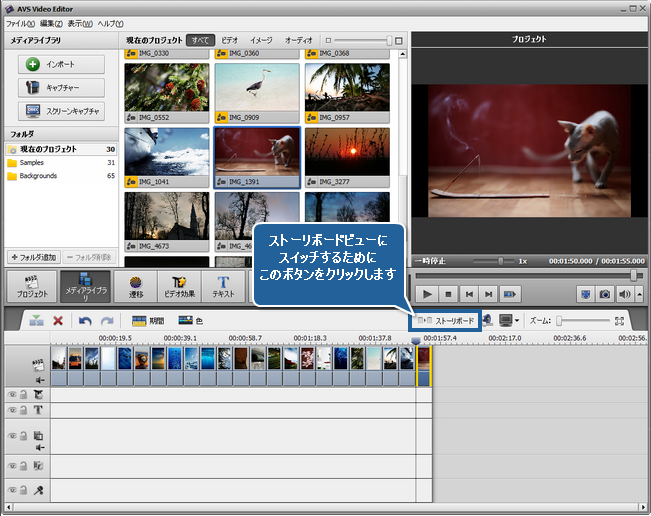Toggle visibility of the text track
The image size is (651, 516).
[13, 410]
